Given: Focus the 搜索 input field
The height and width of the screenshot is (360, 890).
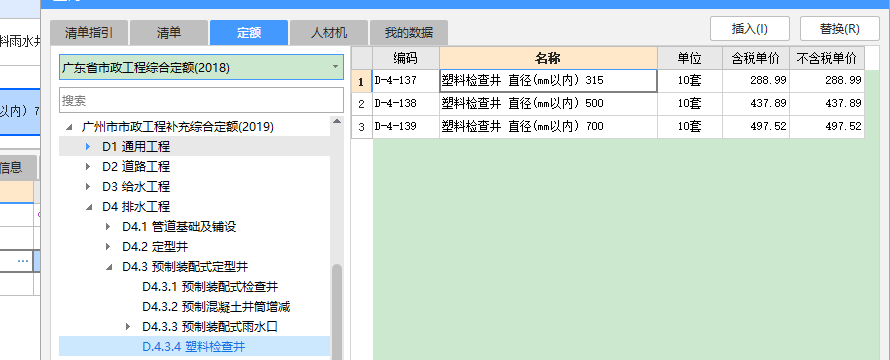Looking at the screenshot, I should pyautogui.click(x=201, y=101).
